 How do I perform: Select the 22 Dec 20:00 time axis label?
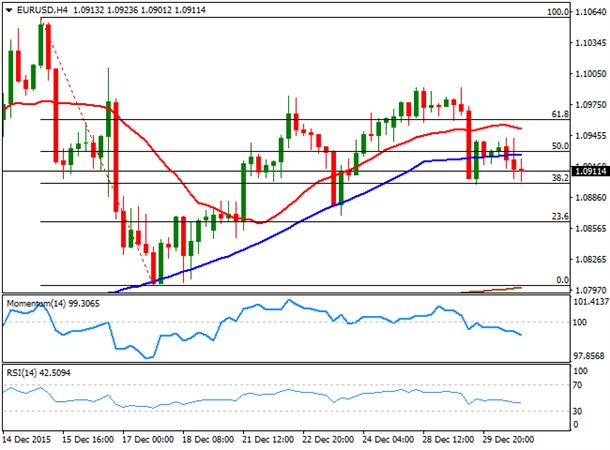click(x=328, y=439)
